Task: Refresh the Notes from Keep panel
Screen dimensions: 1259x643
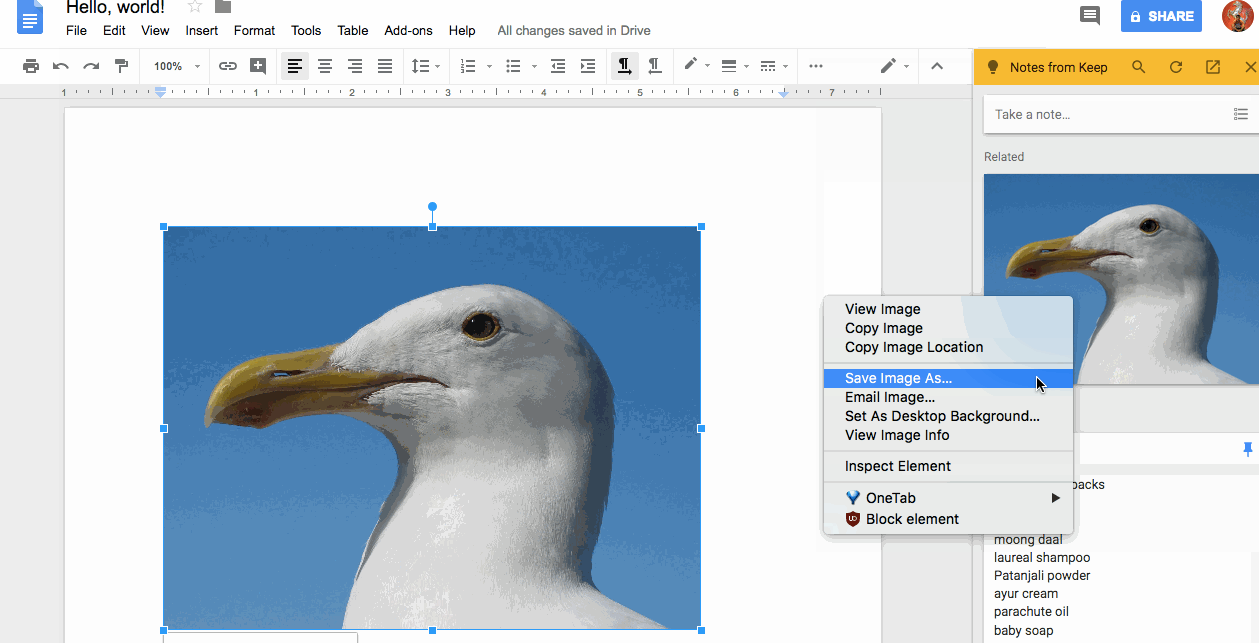Action: 1176,67
